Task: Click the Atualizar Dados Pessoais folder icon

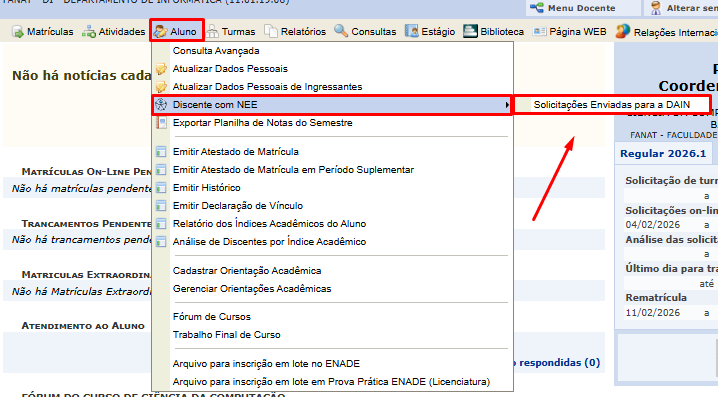Action: click(x=161, y=69)
